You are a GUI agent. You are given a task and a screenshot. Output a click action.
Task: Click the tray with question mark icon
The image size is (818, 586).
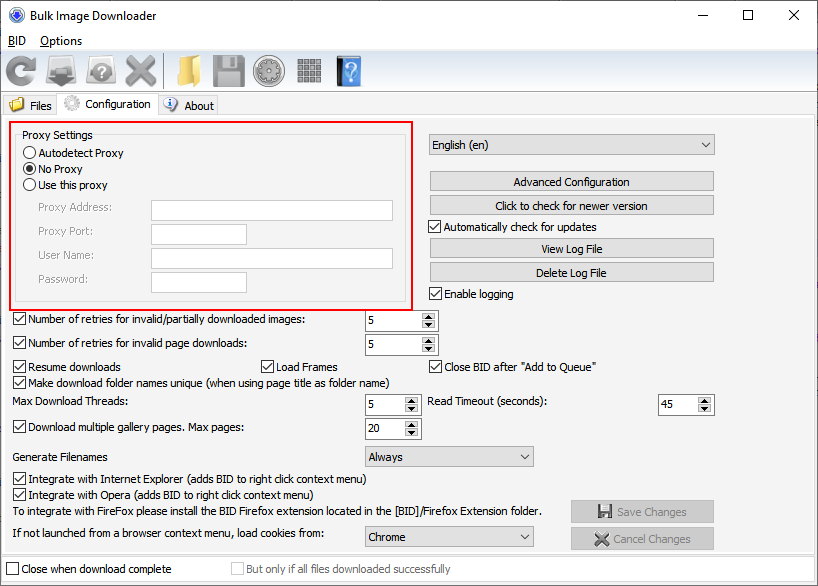click(x=101, y=70)
